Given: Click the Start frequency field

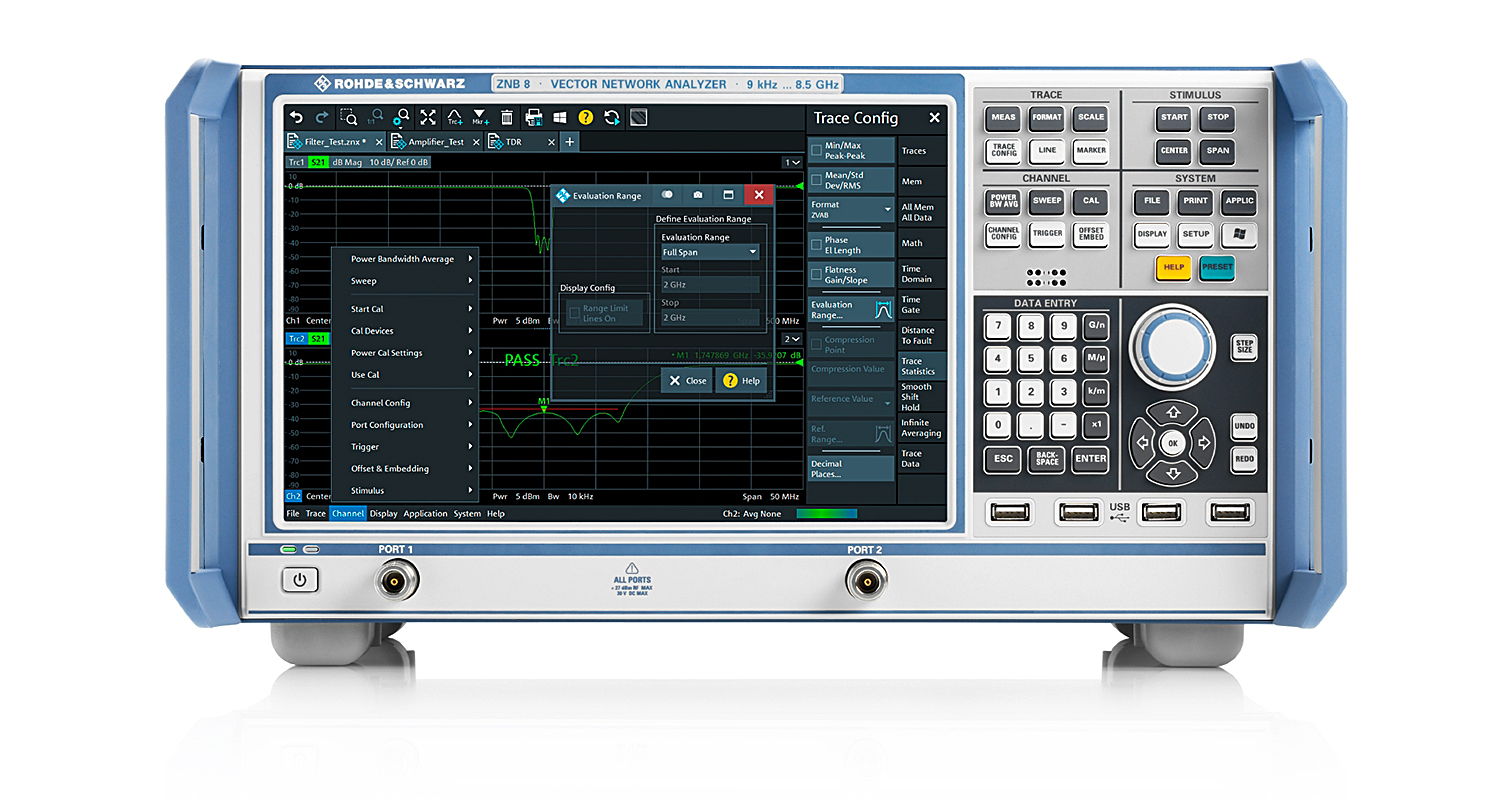Looking at the screenshot, I should pyautogui.click(x=710, y=285).
